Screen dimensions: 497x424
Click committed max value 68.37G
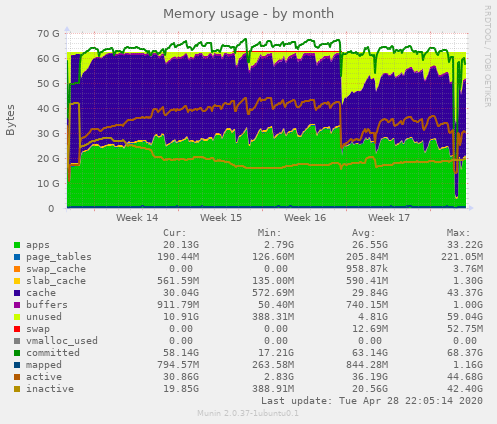465,353
